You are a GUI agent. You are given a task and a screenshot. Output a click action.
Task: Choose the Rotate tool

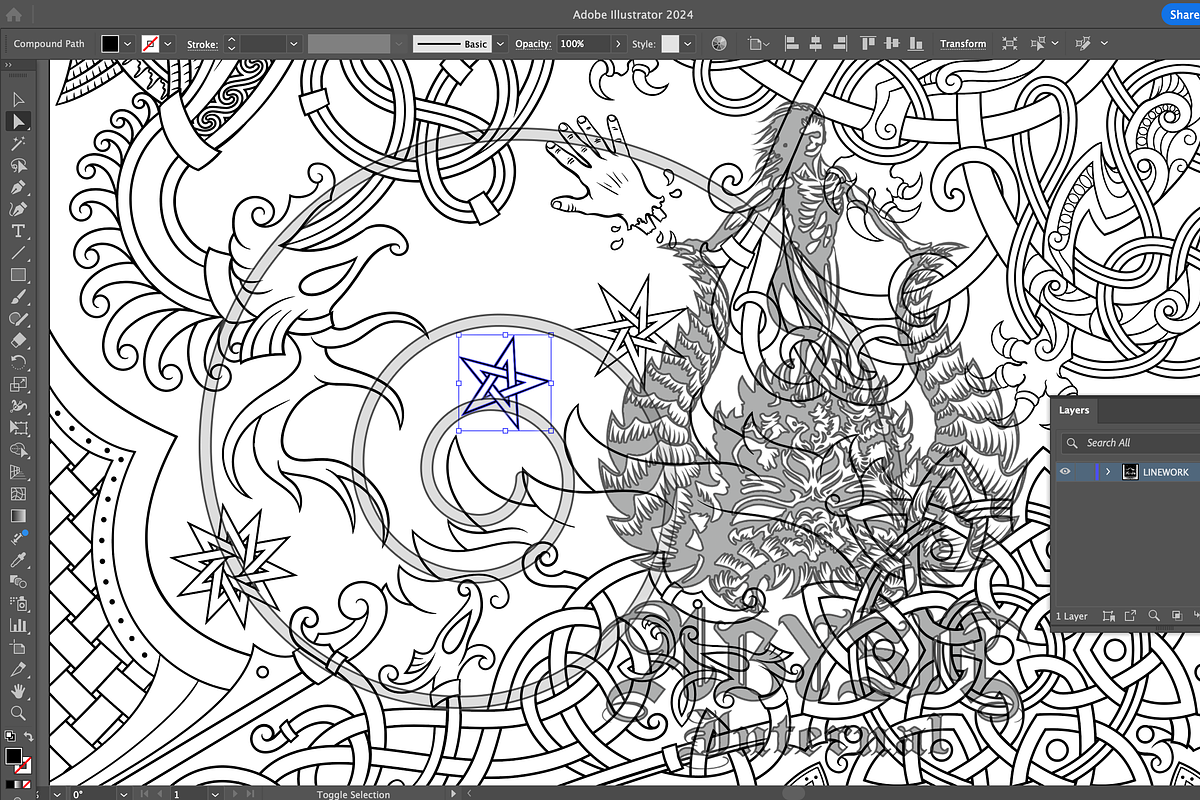tap(18, 362)
